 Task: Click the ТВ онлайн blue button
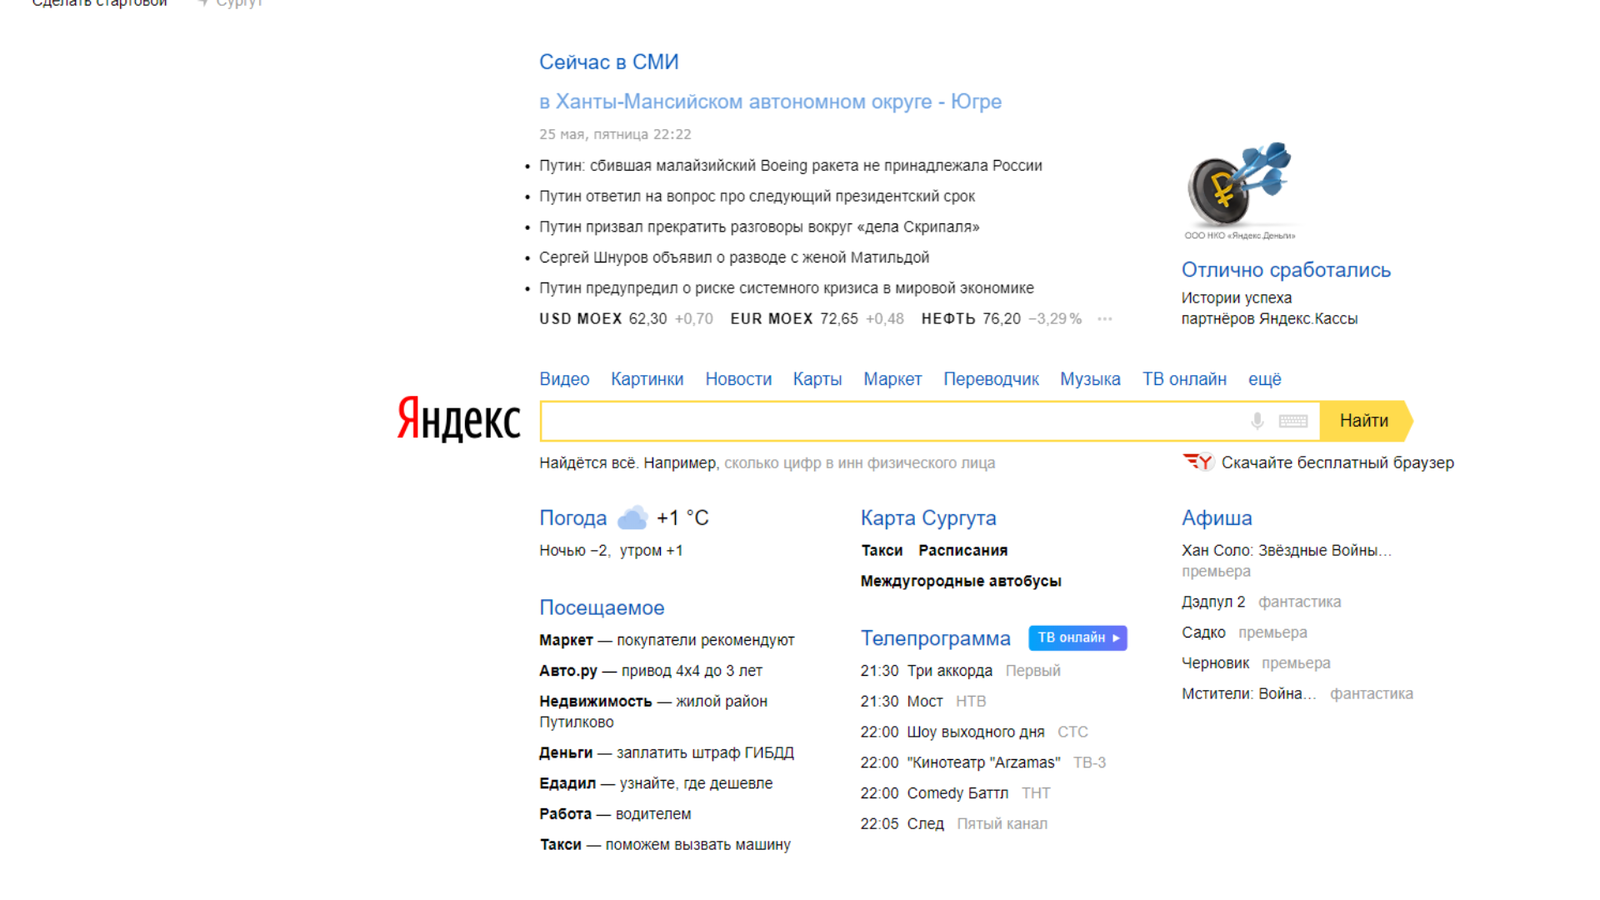point(1078,638)
